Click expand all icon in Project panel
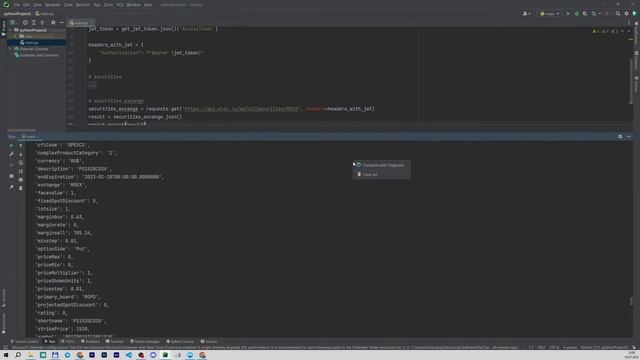640x360 pixels. (x=33, y=22)
